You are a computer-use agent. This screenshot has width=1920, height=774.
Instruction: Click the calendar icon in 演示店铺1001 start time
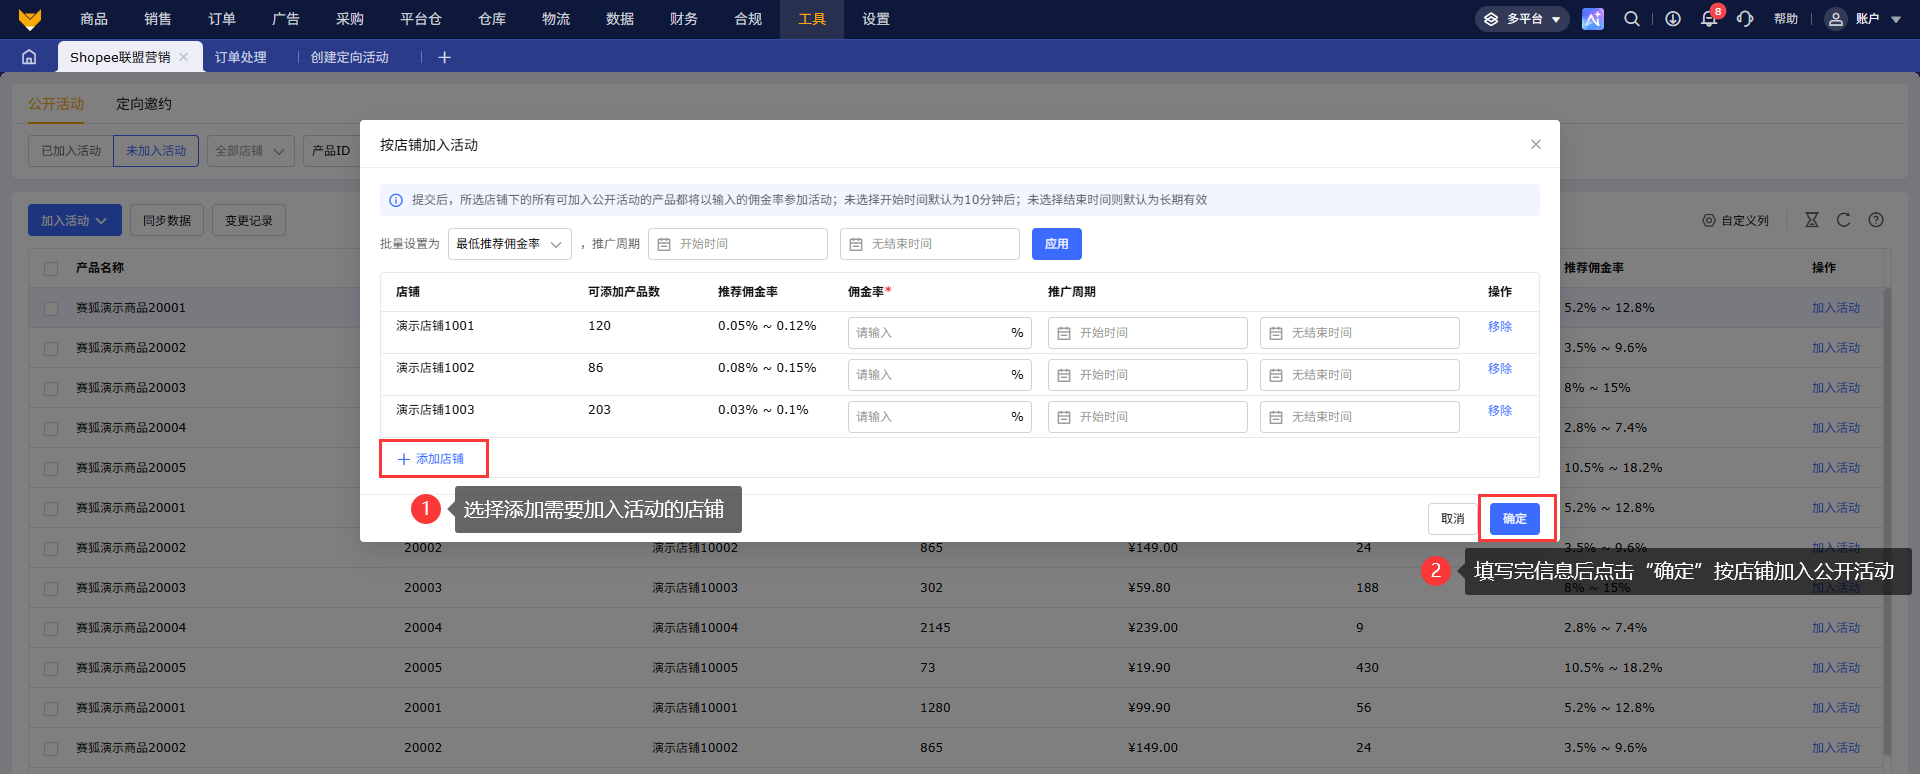pyautogui.click(x=1064, y=333)
